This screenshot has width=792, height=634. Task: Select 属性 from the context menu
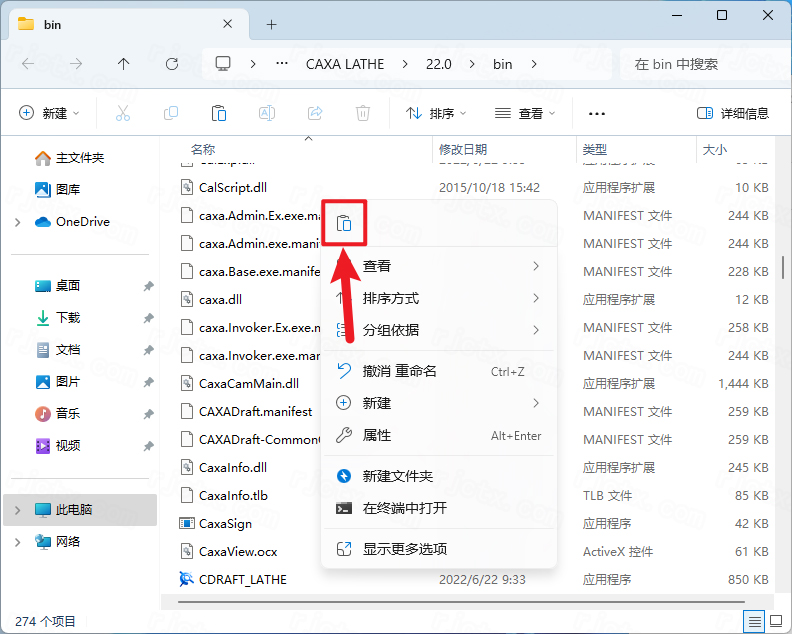click(377, 435)
